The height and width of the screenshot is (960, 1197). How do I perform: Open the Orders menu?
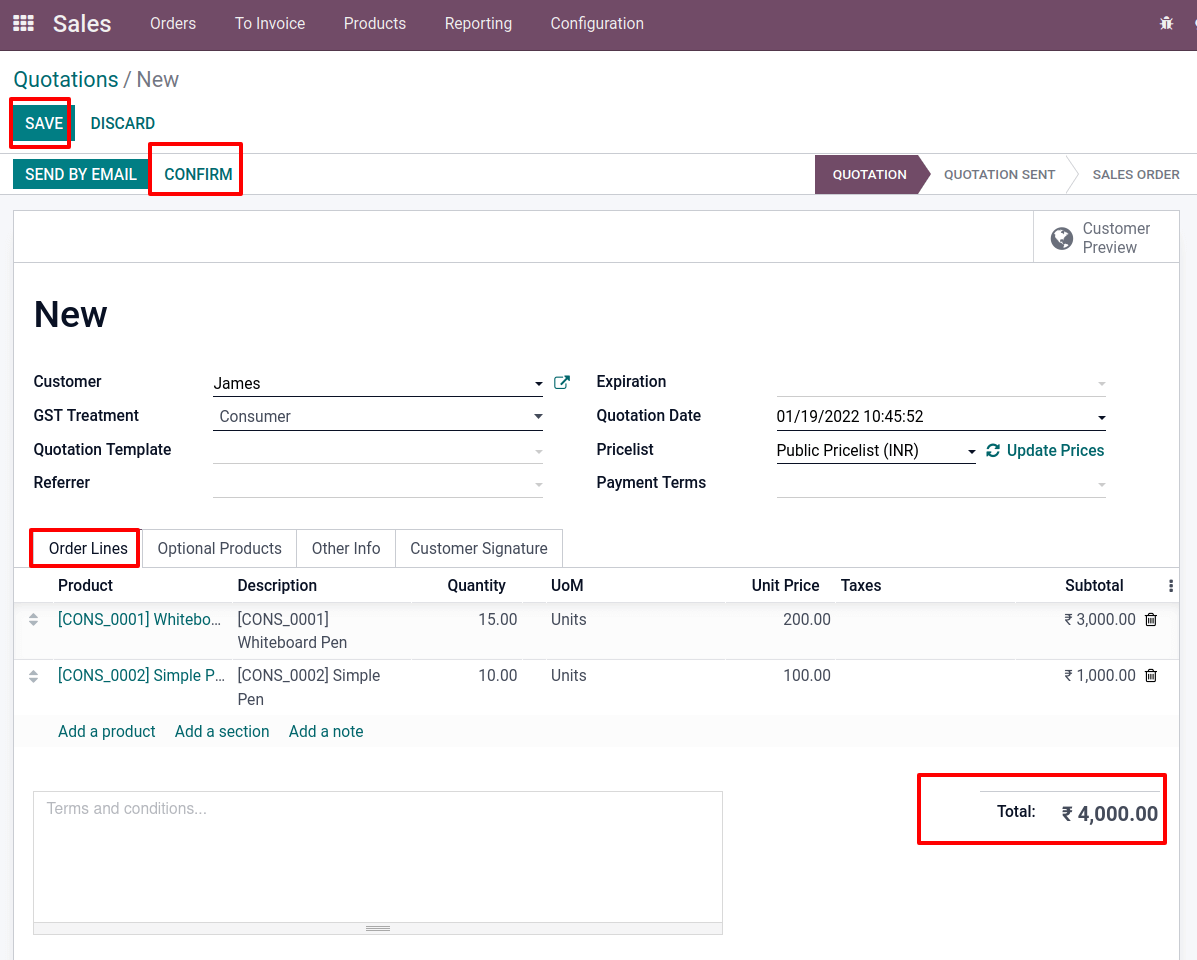click(173, 24)
